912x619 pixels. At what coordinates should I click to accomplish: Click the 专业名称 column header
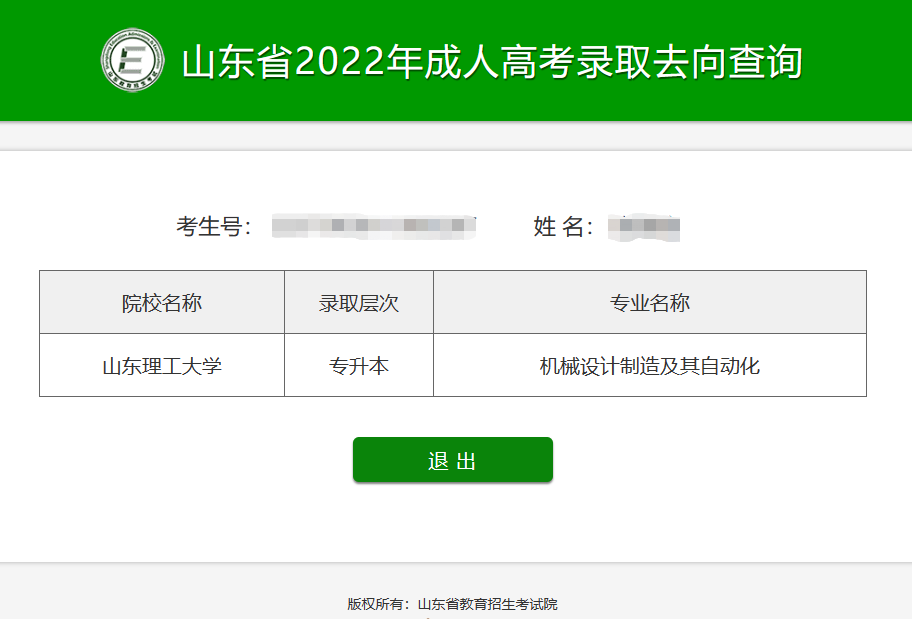pyautogui.click(x=650, y=303)
